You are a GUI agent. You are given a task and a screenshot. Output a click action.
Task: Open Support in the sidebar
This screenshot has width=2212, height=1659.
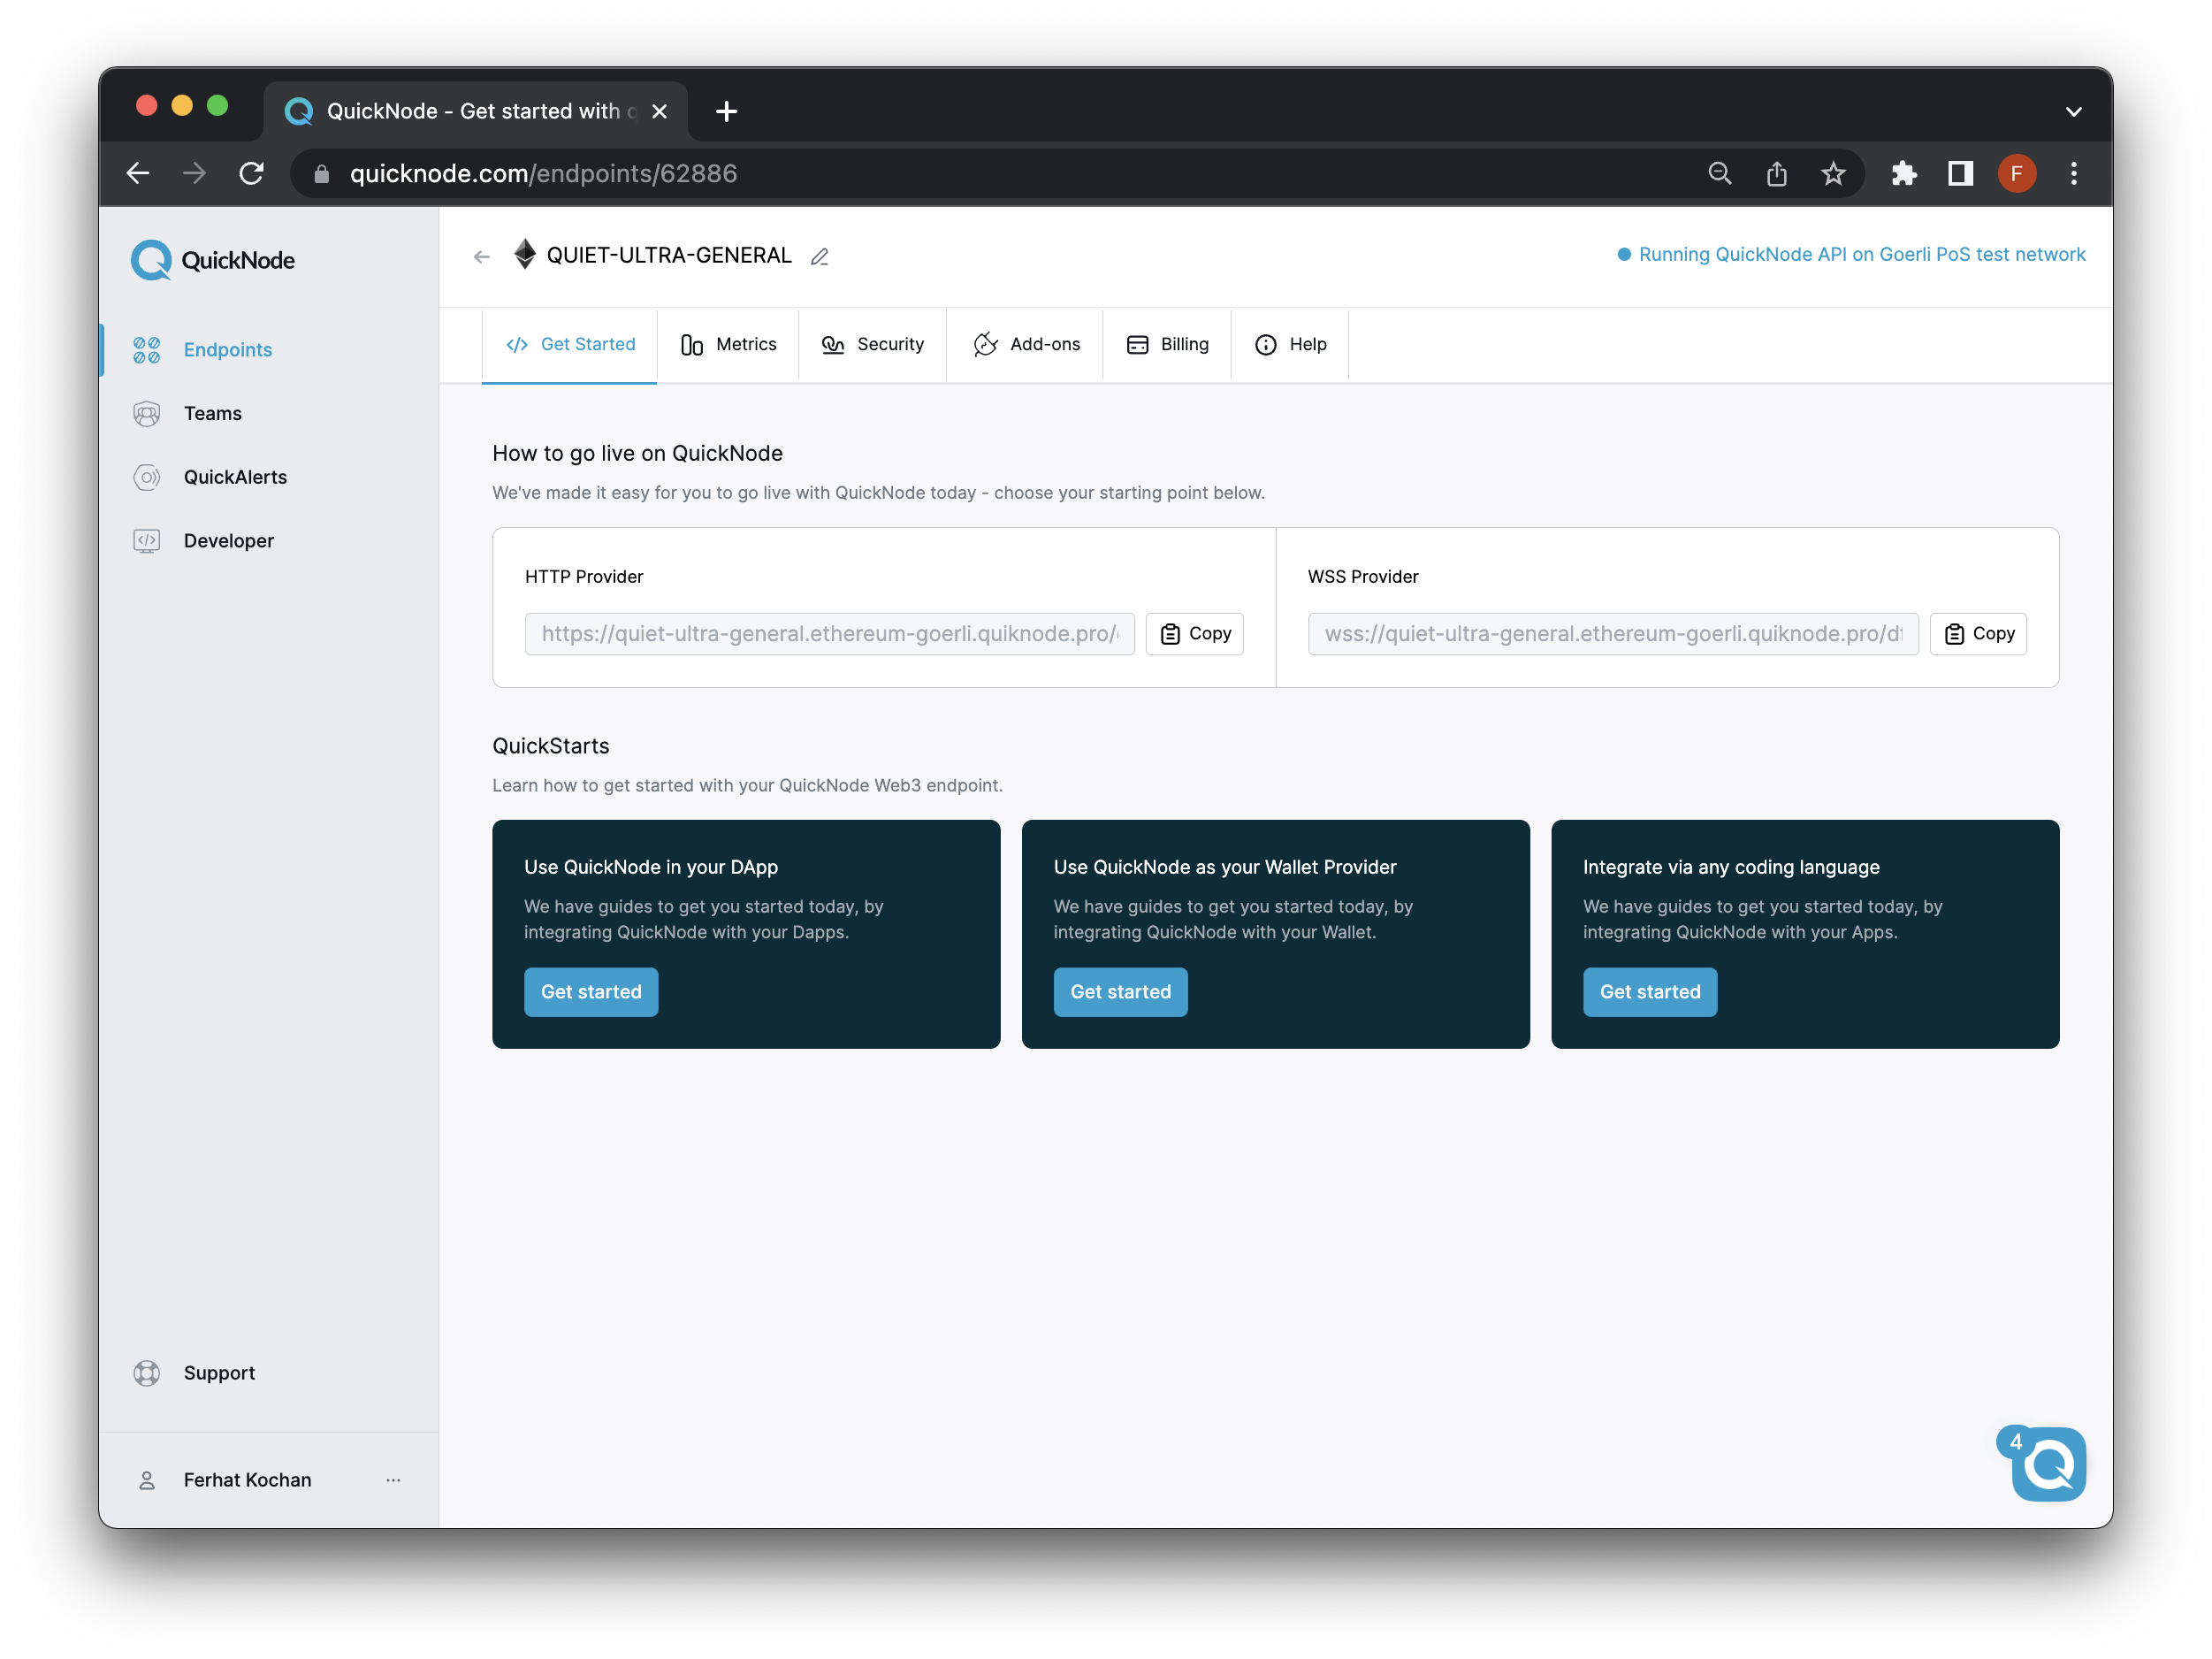tap(219, 1372)
